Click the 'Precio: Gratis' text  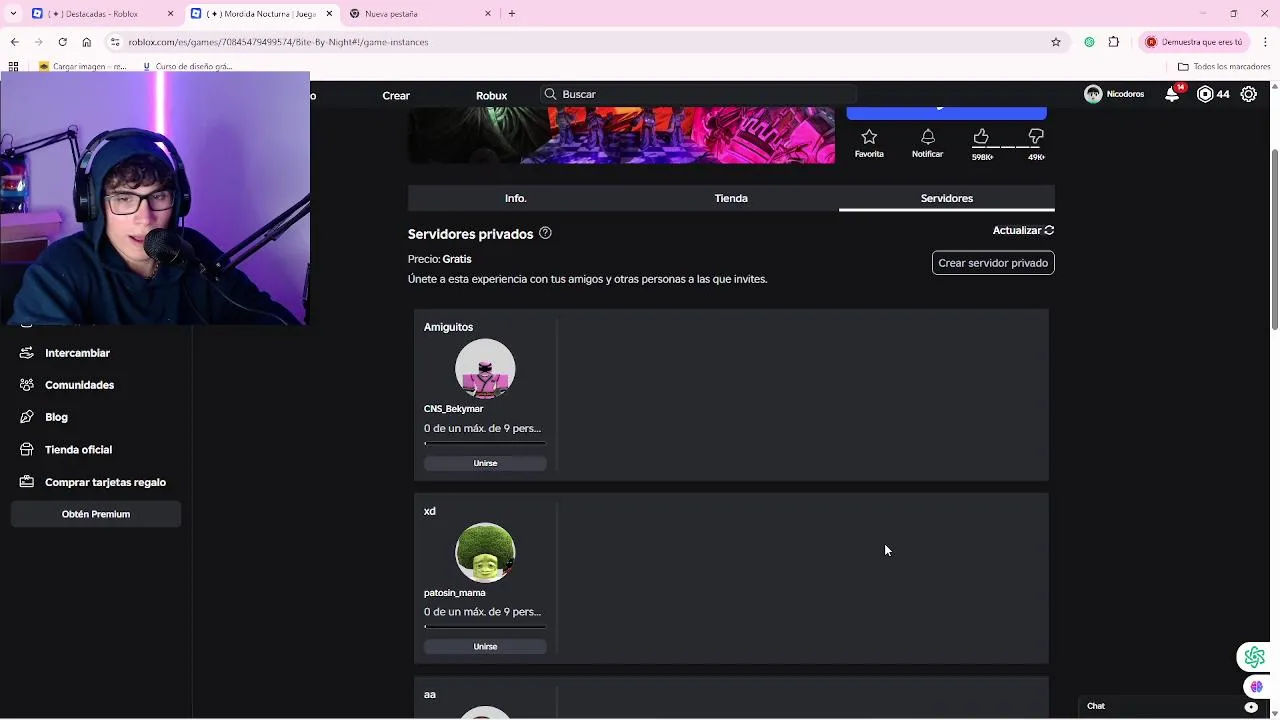(439, 259)
